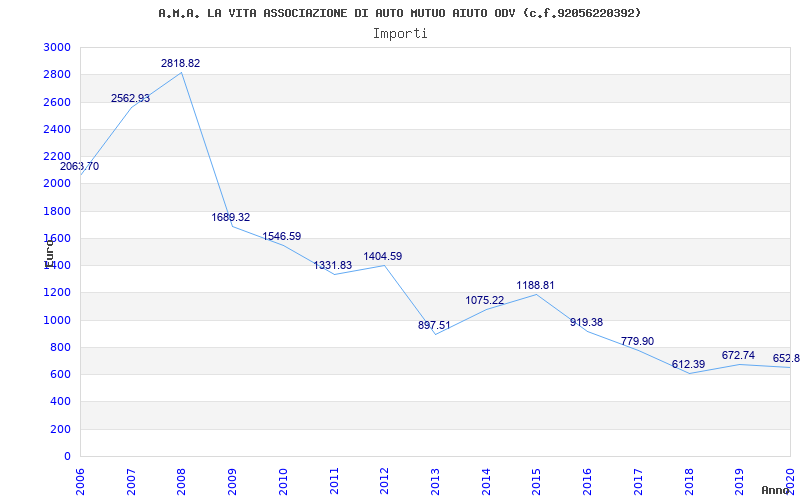
Task: Select data label 1331.83
Action: pyautogui.click(x=333, y=266)
